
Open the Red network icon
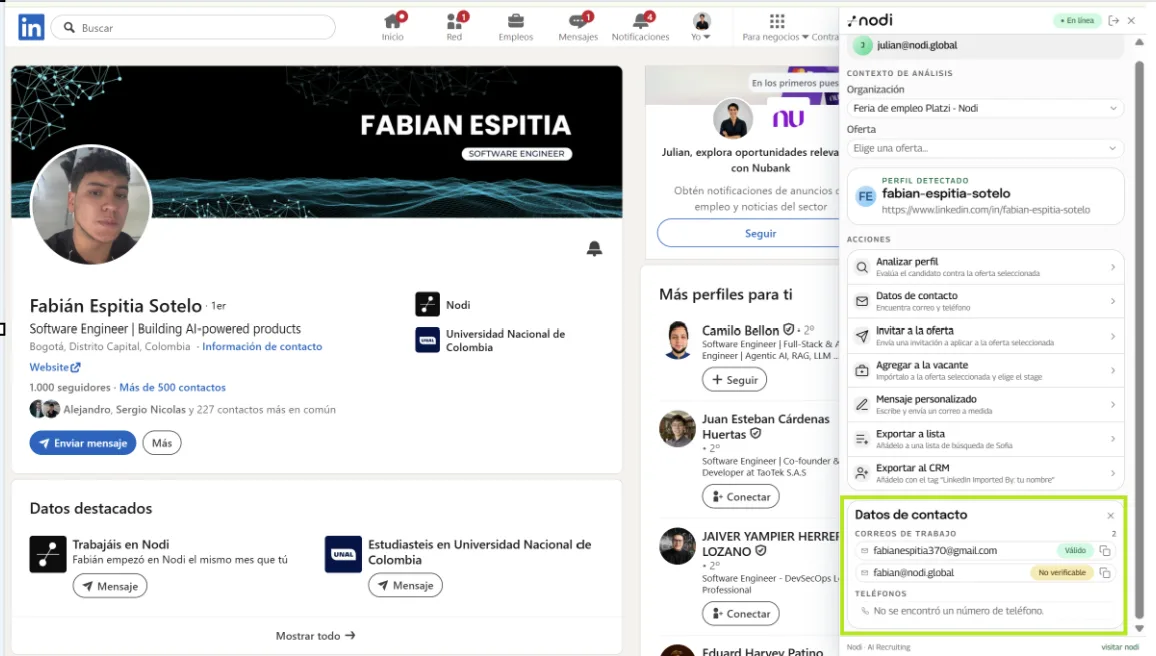454,21
